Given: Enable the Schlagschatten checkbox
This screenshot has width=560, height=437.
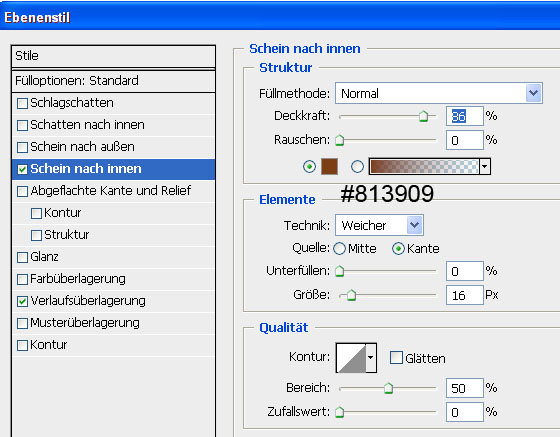Looking at the screenshot, I should (22, 104).
